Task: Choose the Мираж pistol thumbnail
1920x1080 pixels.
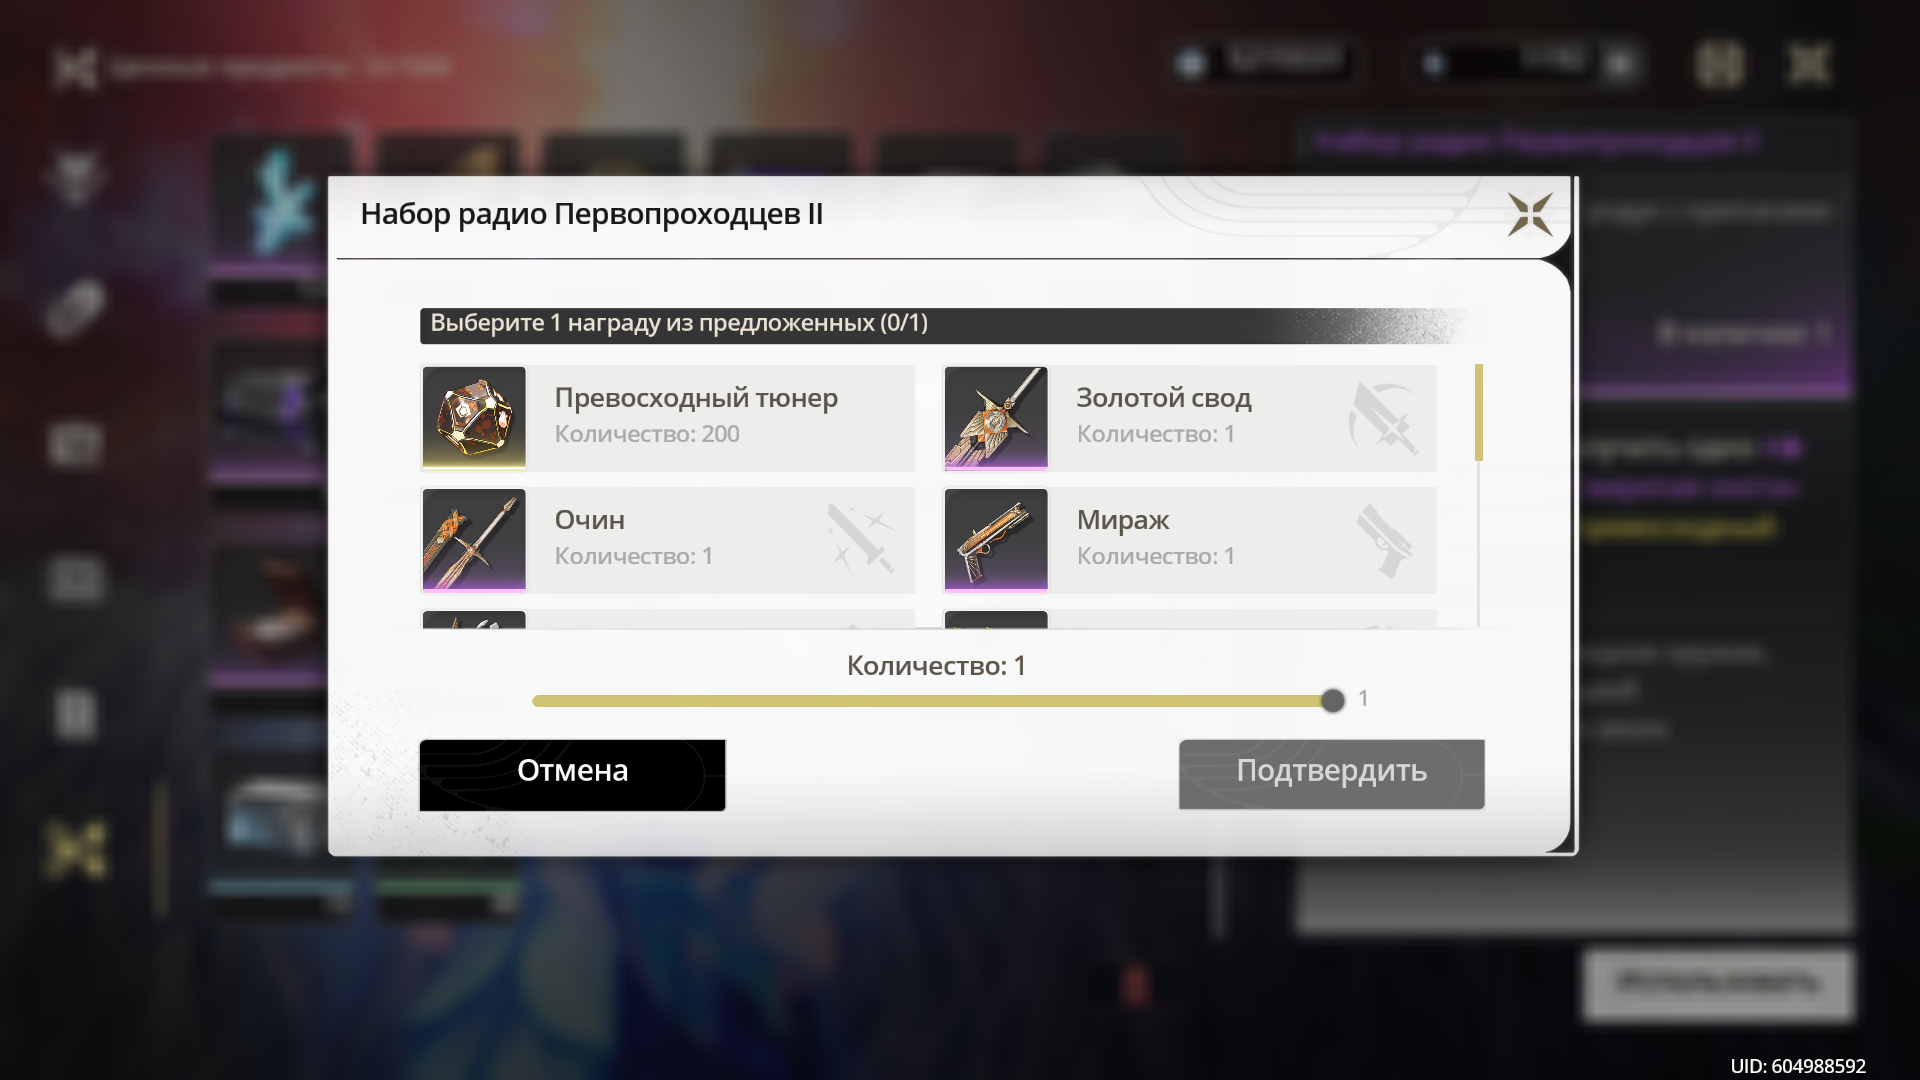Action: click(x=996, y=540)
